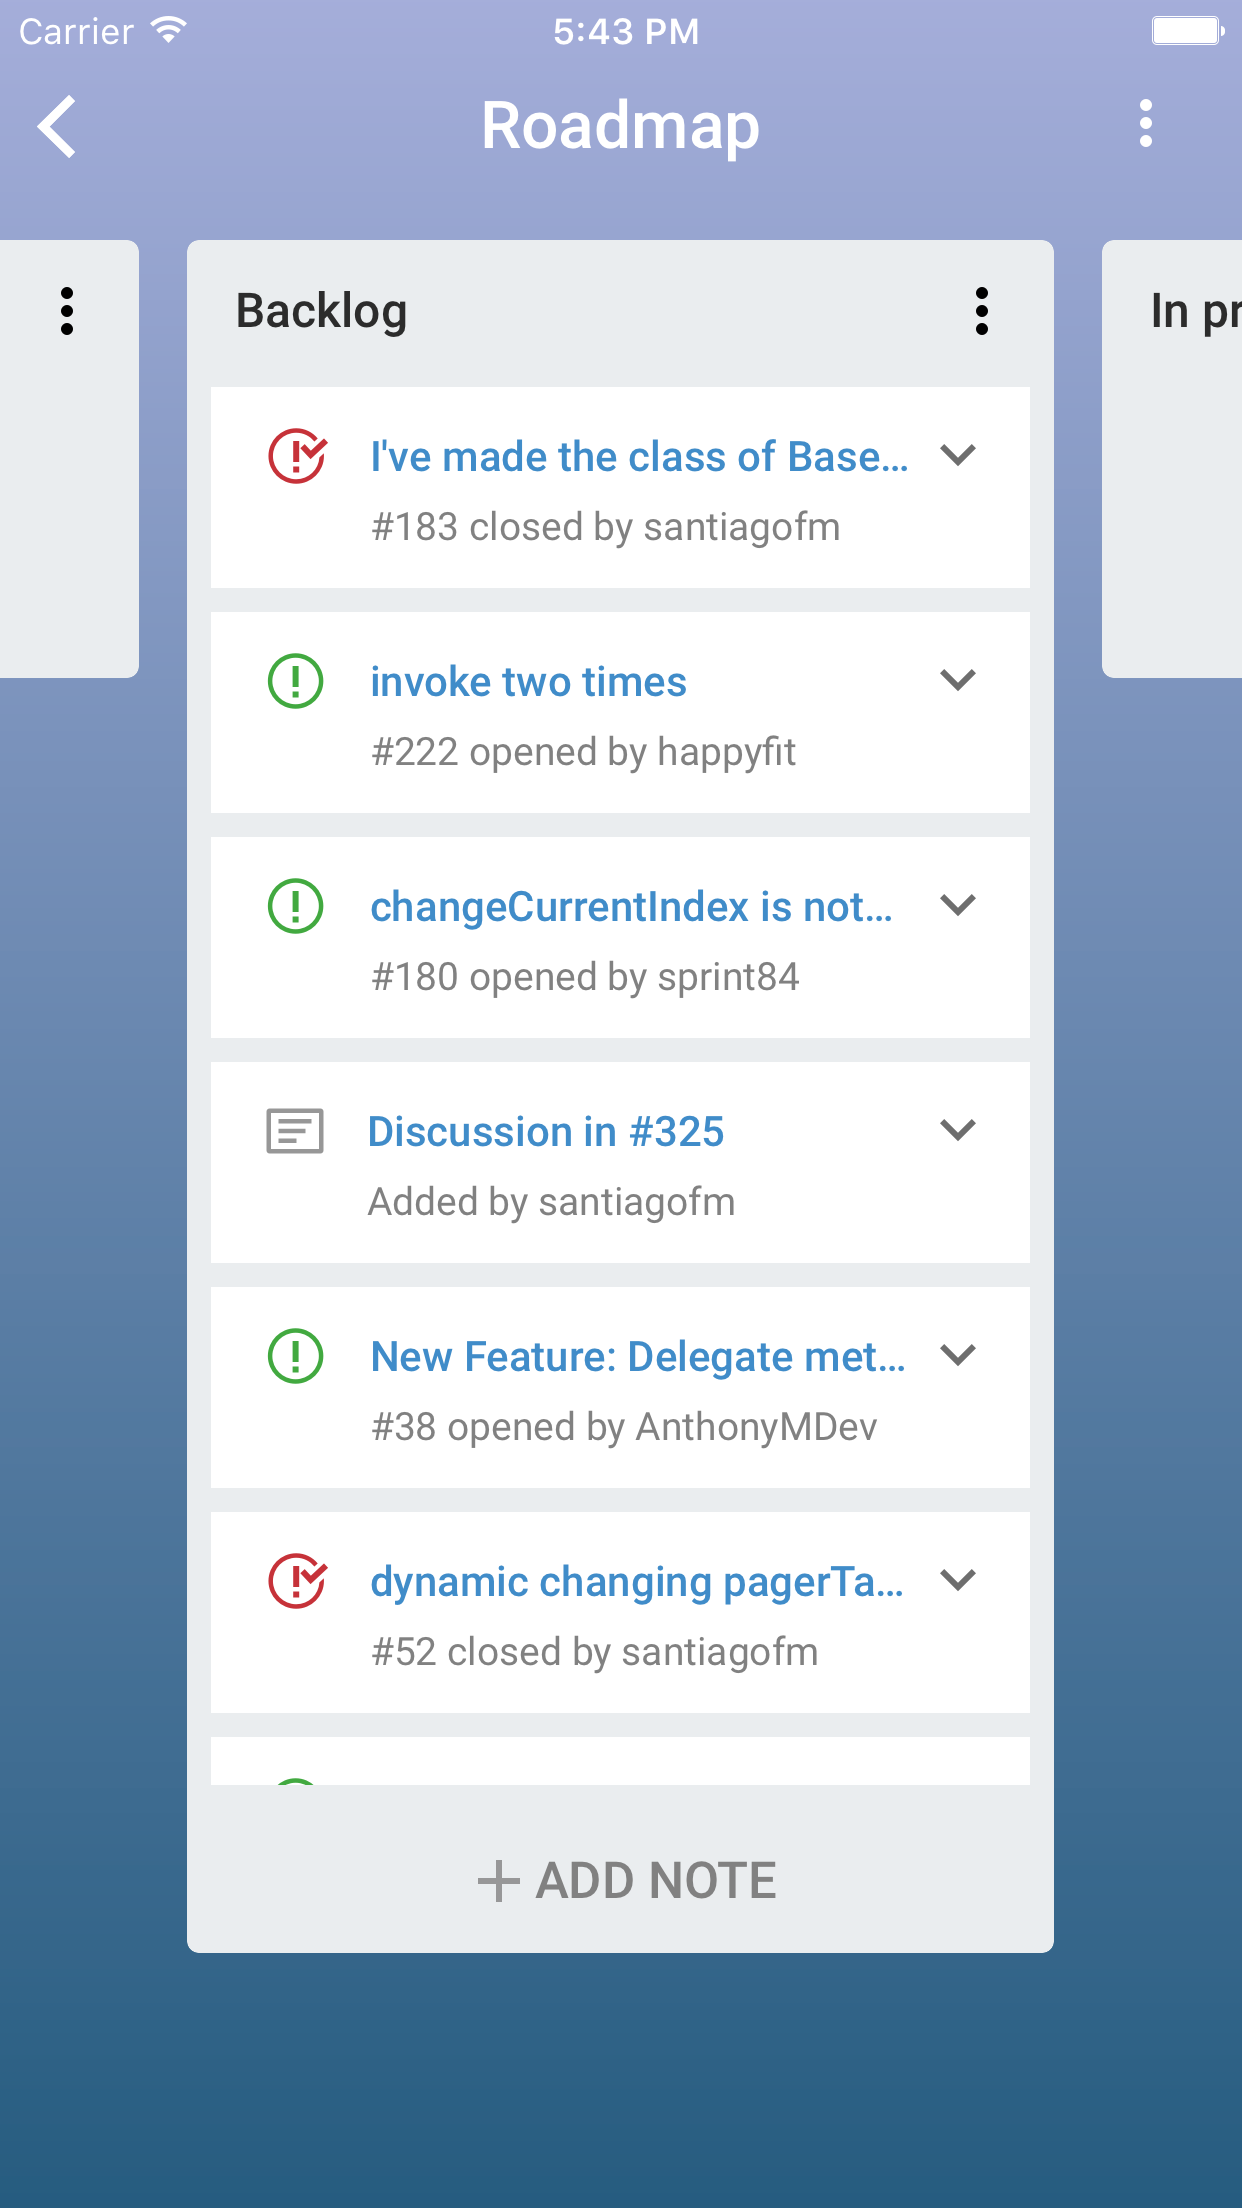Open the "New Feature: Delegate met…" issue
The height and width of the screenshot is (2208, 1242).
(x=637, y=1357)
